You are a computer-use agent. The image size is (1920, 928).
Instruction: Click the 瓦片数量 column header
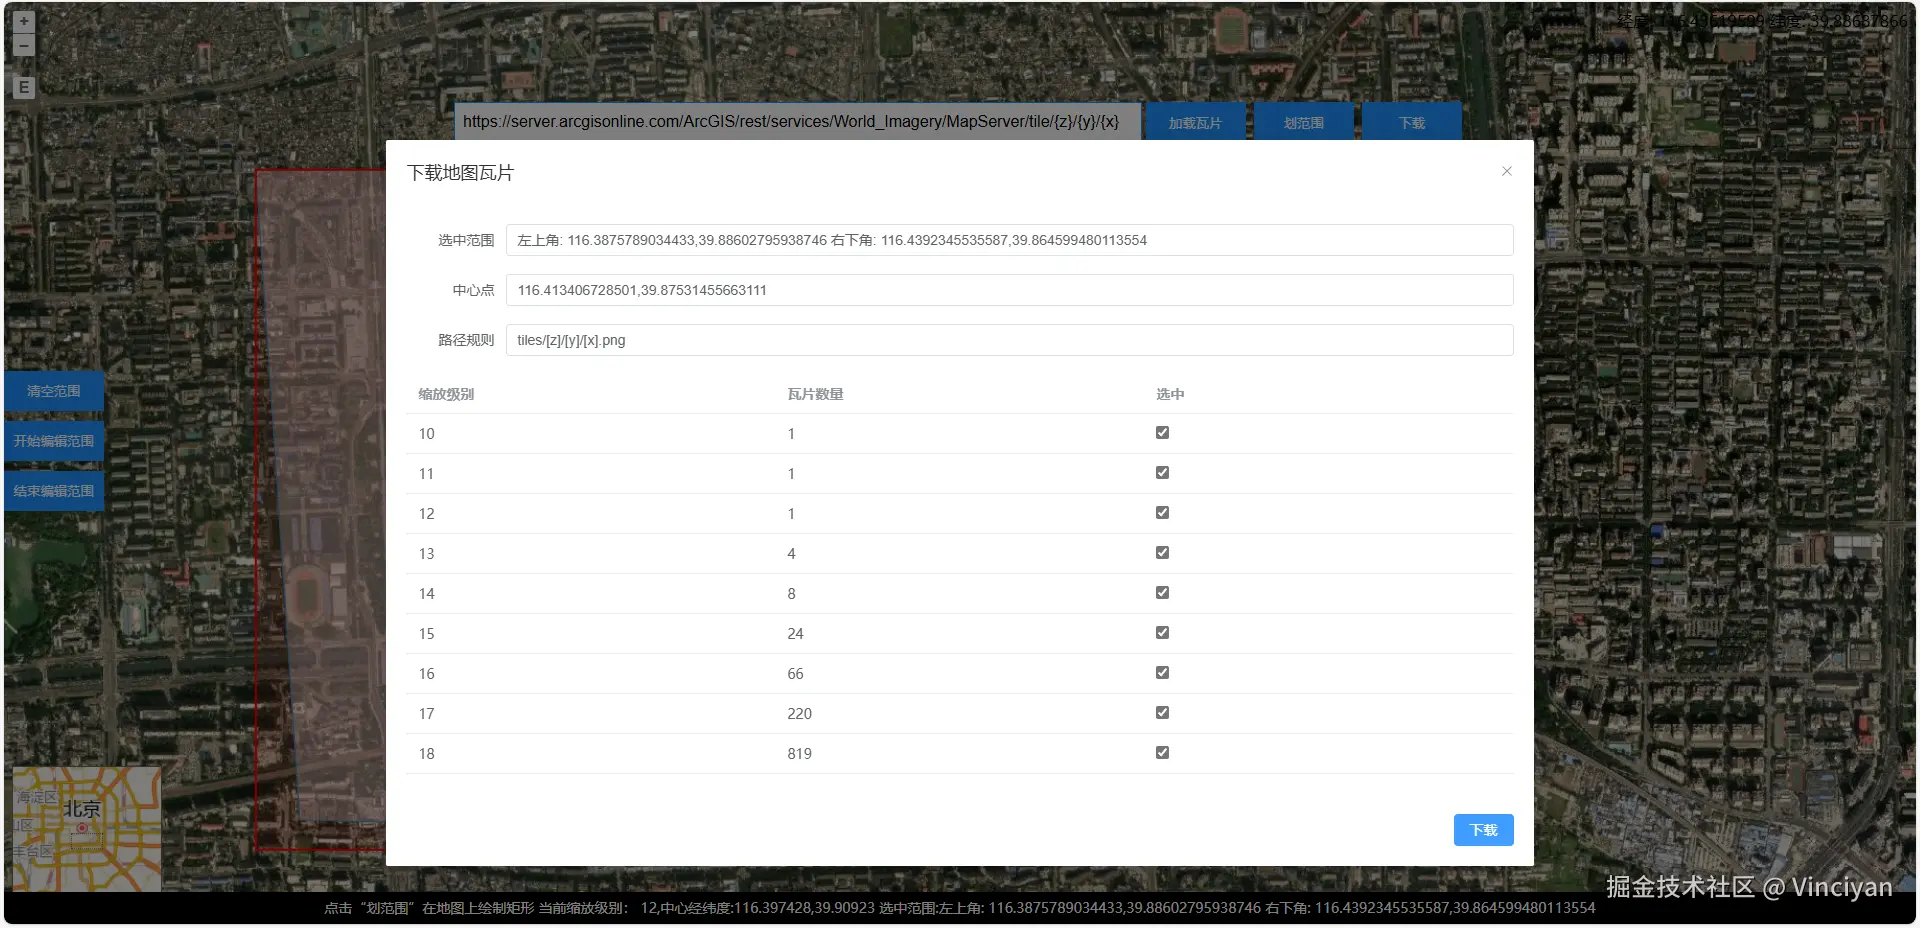point(815,394)
